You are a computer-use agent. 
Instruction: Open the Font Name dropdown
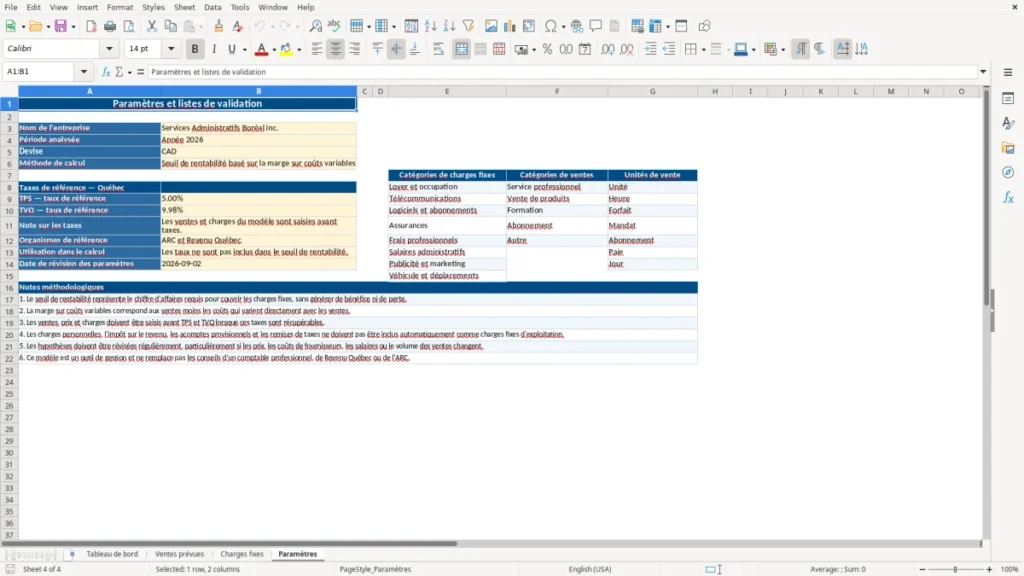pos(109,48)
